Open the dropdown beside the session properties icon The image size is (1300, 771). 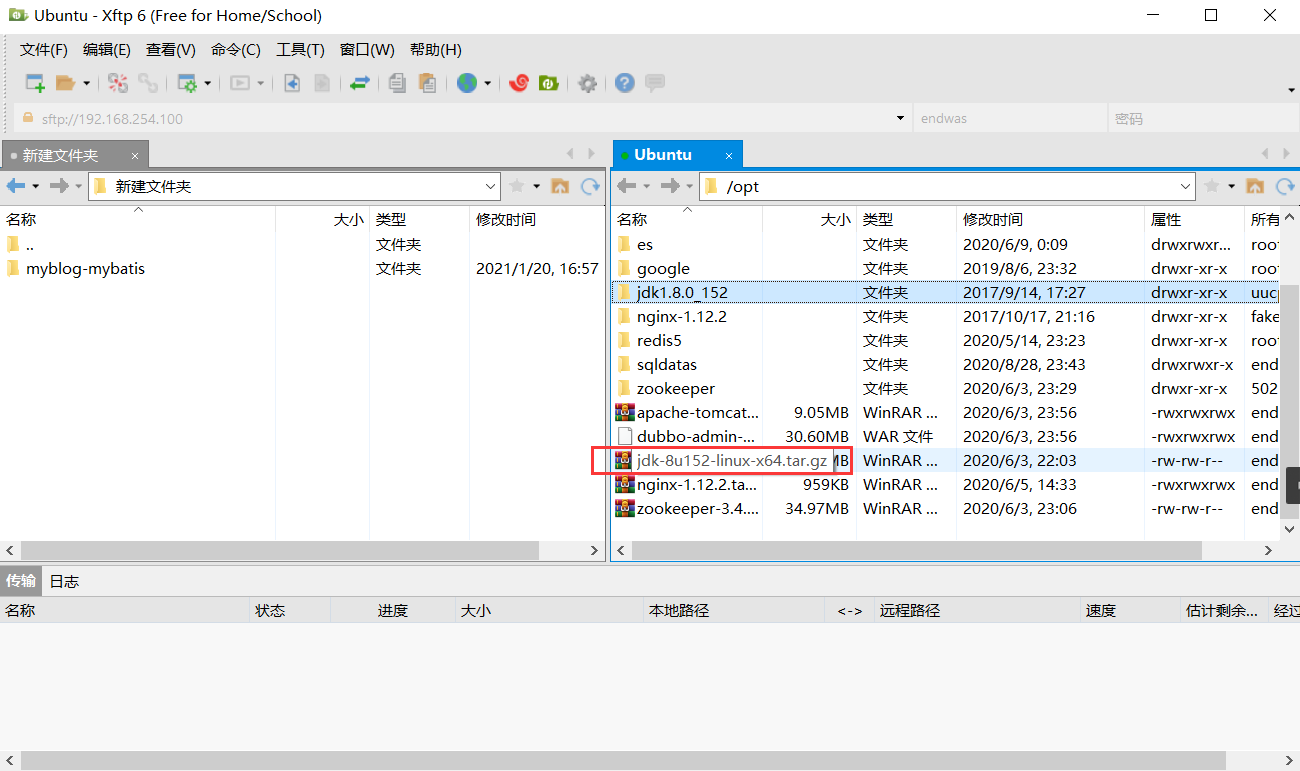(x=208, y=84)
